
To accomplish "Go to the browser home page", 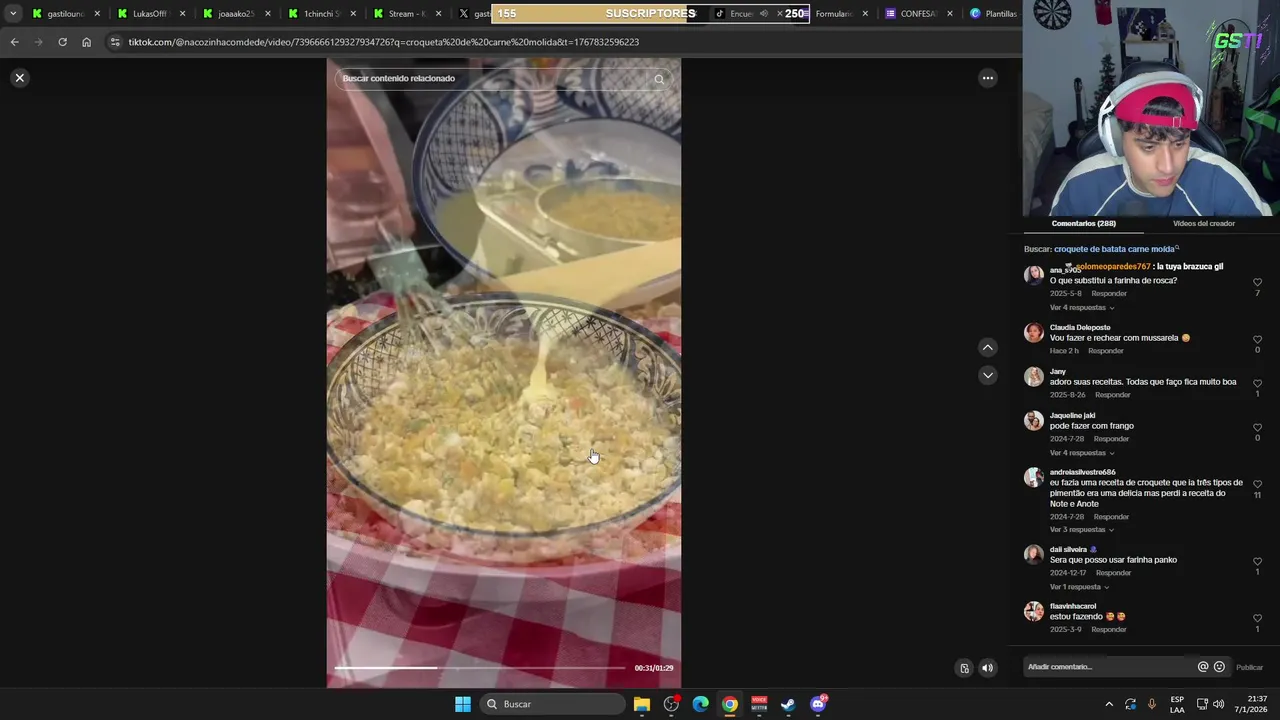I will (x=86, y=42).
